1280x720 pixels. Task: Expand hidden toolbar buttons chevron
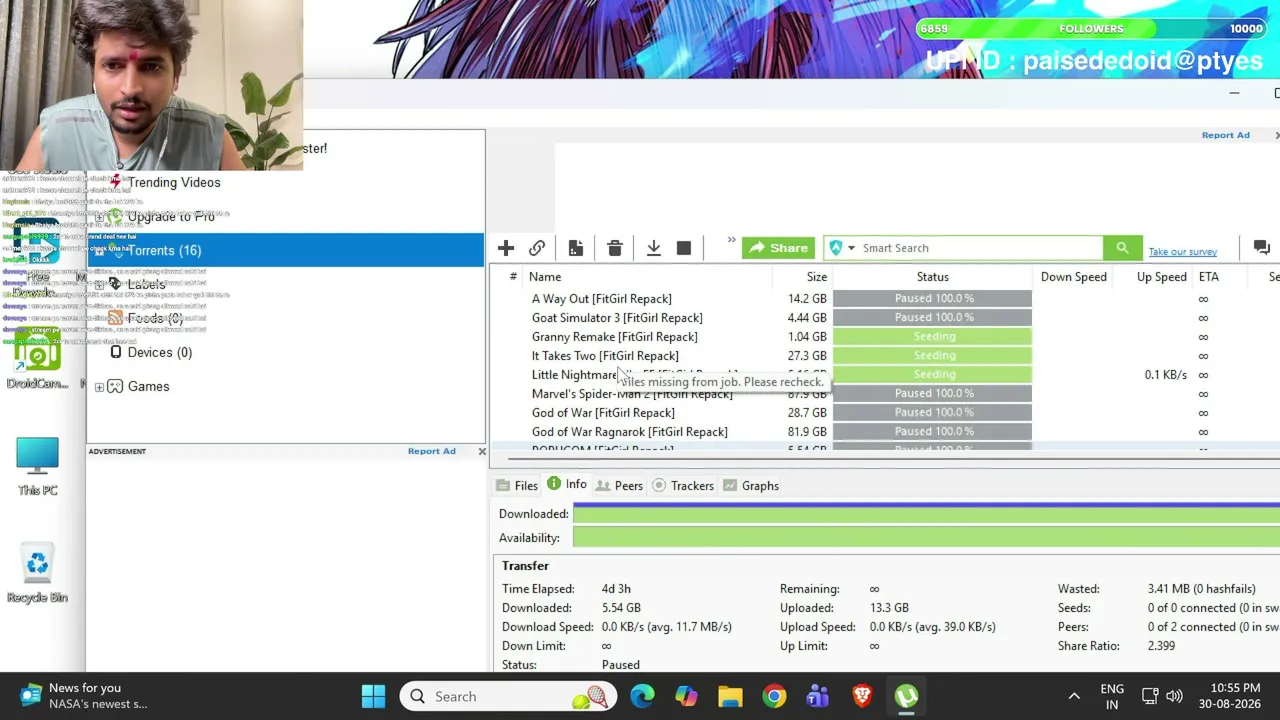[731, 241]
